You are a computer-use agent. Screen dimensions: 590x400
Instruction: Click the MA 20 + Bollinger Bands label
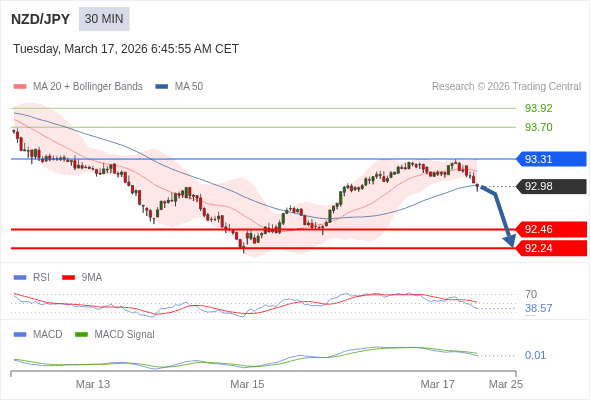pyautogui.click(x=88, y=87)
